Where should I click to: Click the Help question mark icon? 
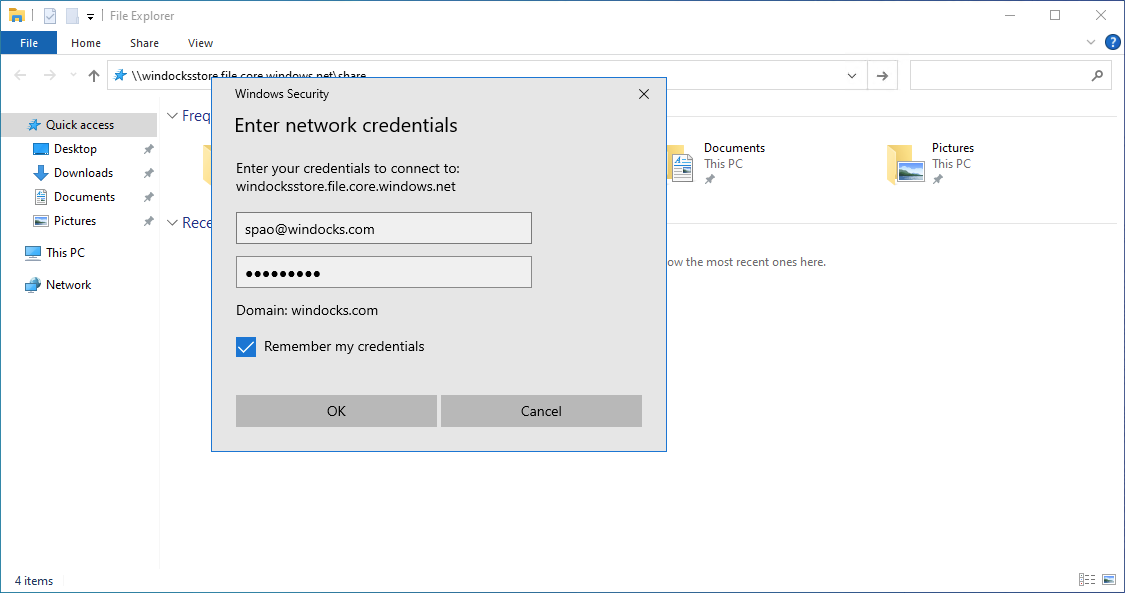click(x=1113, y=42)
